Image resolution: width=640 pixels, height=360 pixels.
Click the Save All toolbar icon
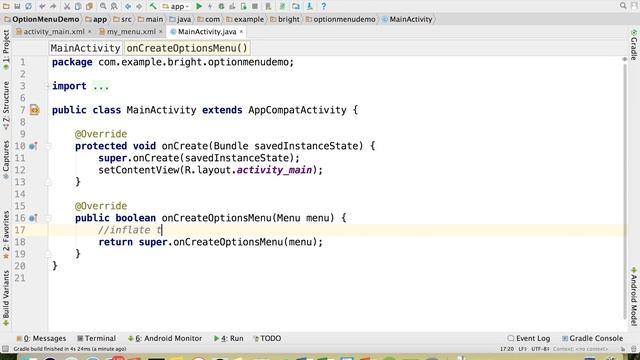[17, 6]
